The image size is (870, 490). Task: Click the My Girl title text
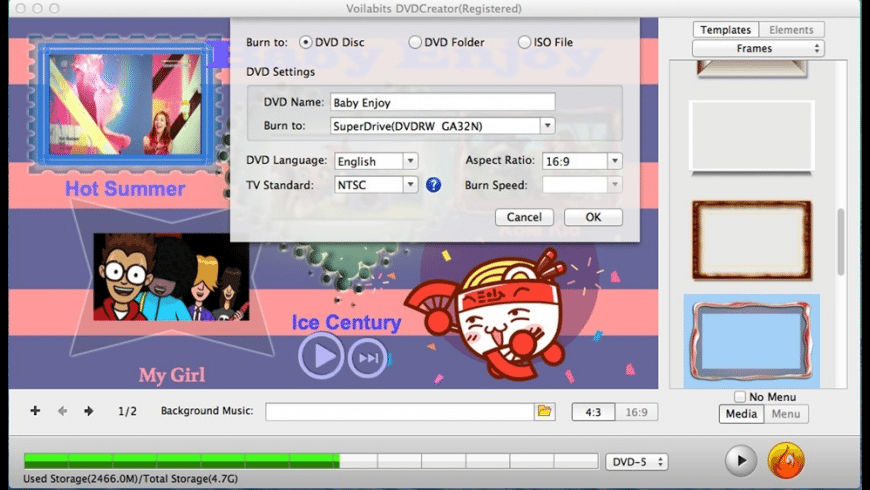click(171, 375)
